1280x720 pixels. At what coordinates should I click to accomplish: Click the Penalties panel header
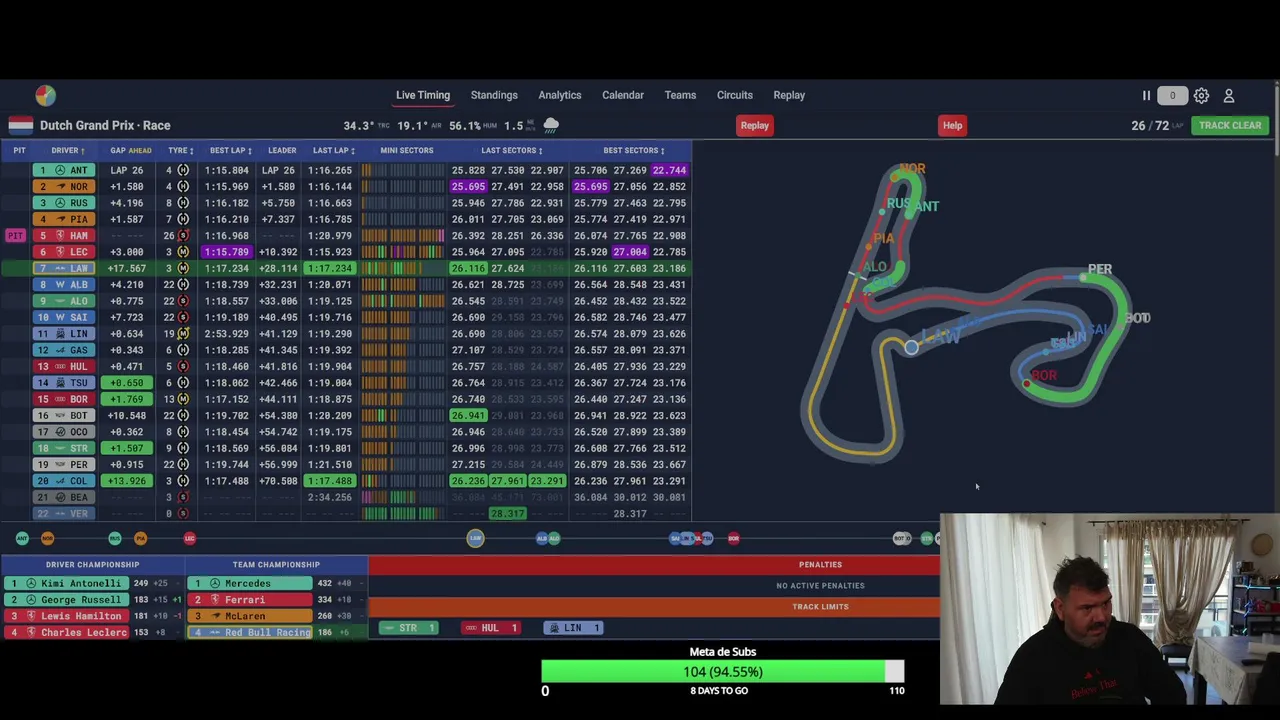820,565
